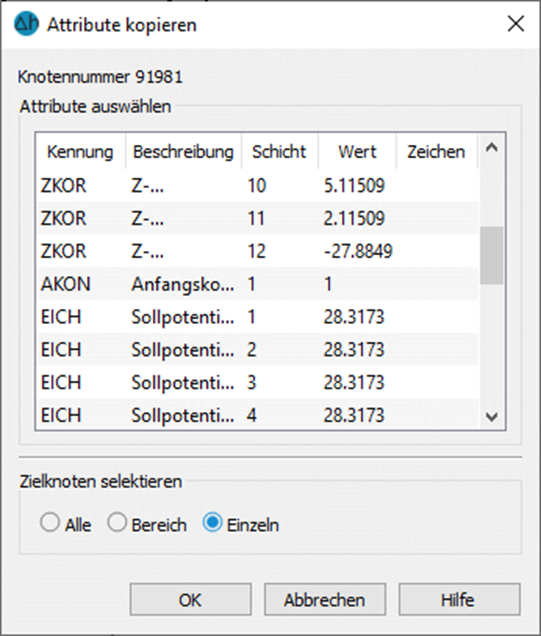The width and height of the screenshot is (541, 636).
Task: Sort by Kennung column header
Action: [80, 152]
